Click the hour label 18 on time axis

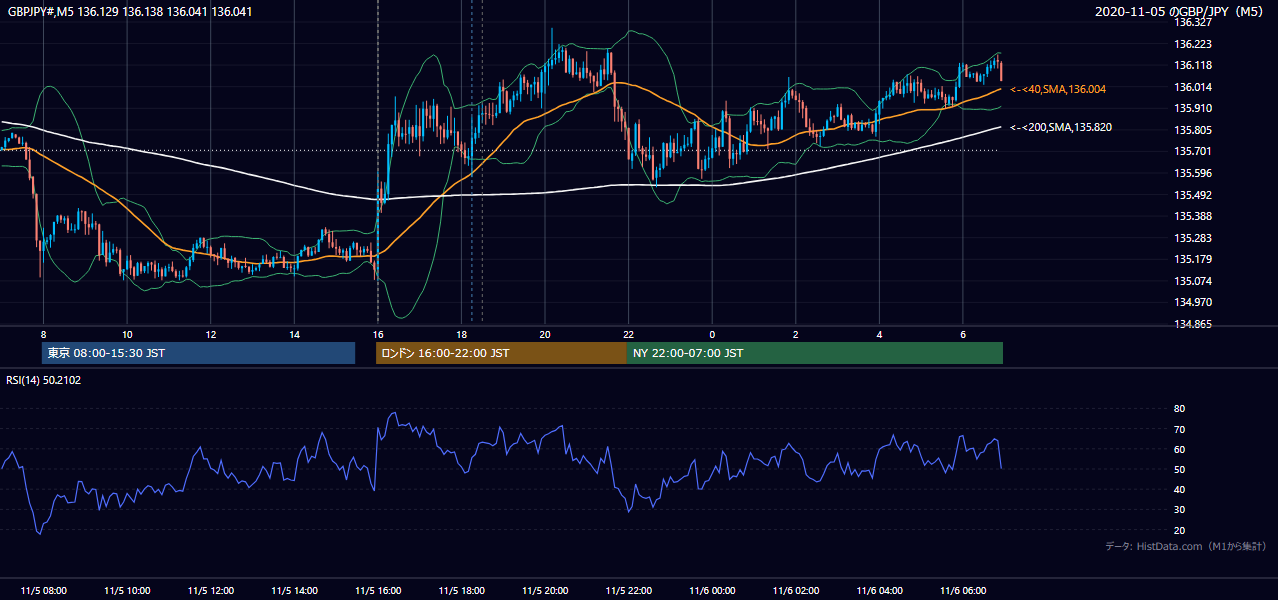(x=461, y=334)
